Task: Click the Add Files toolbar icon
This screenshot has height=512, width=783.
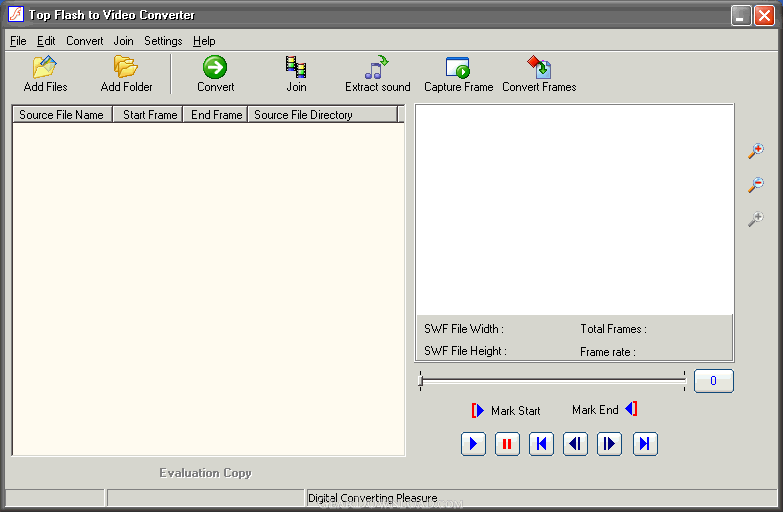Action: click(x=45, y=67)
